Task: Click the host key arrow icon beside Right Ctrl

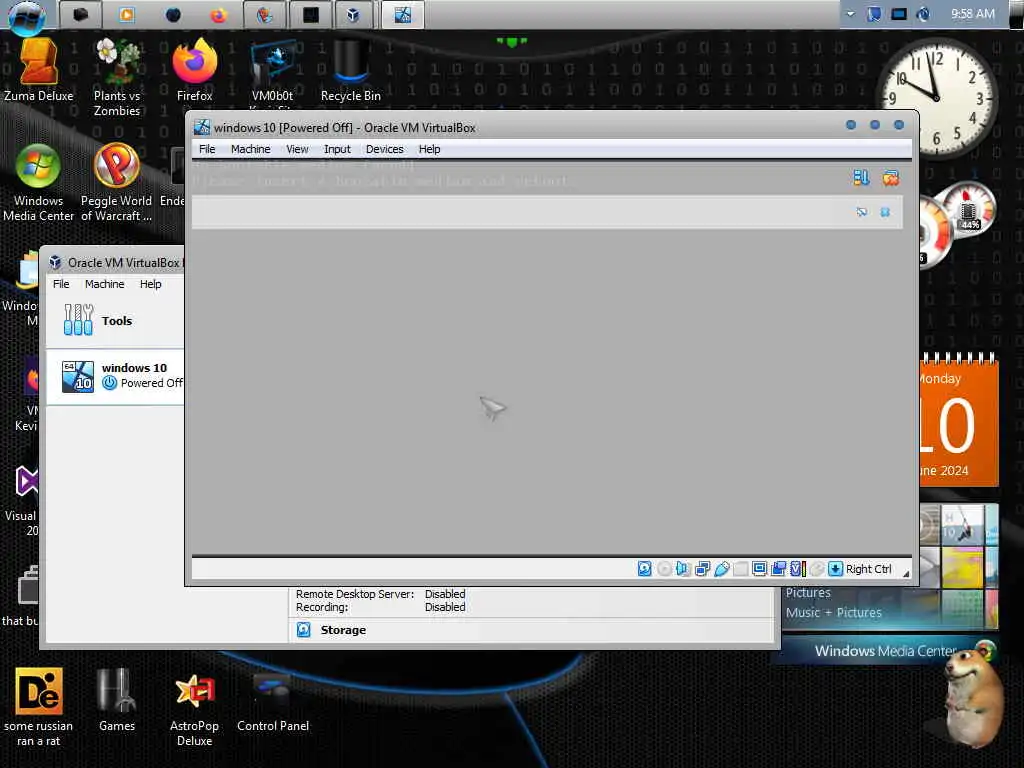Action: (835, 569)
